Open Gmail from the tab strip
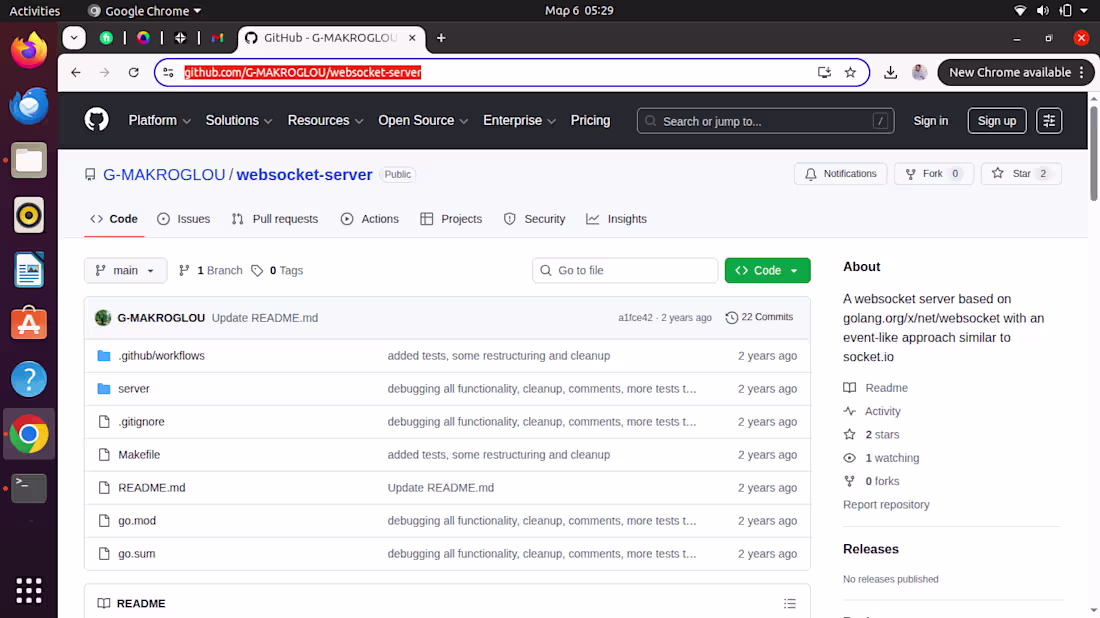Image resolution: width=1100 pixels, height=618 pixels. point(217,38)
